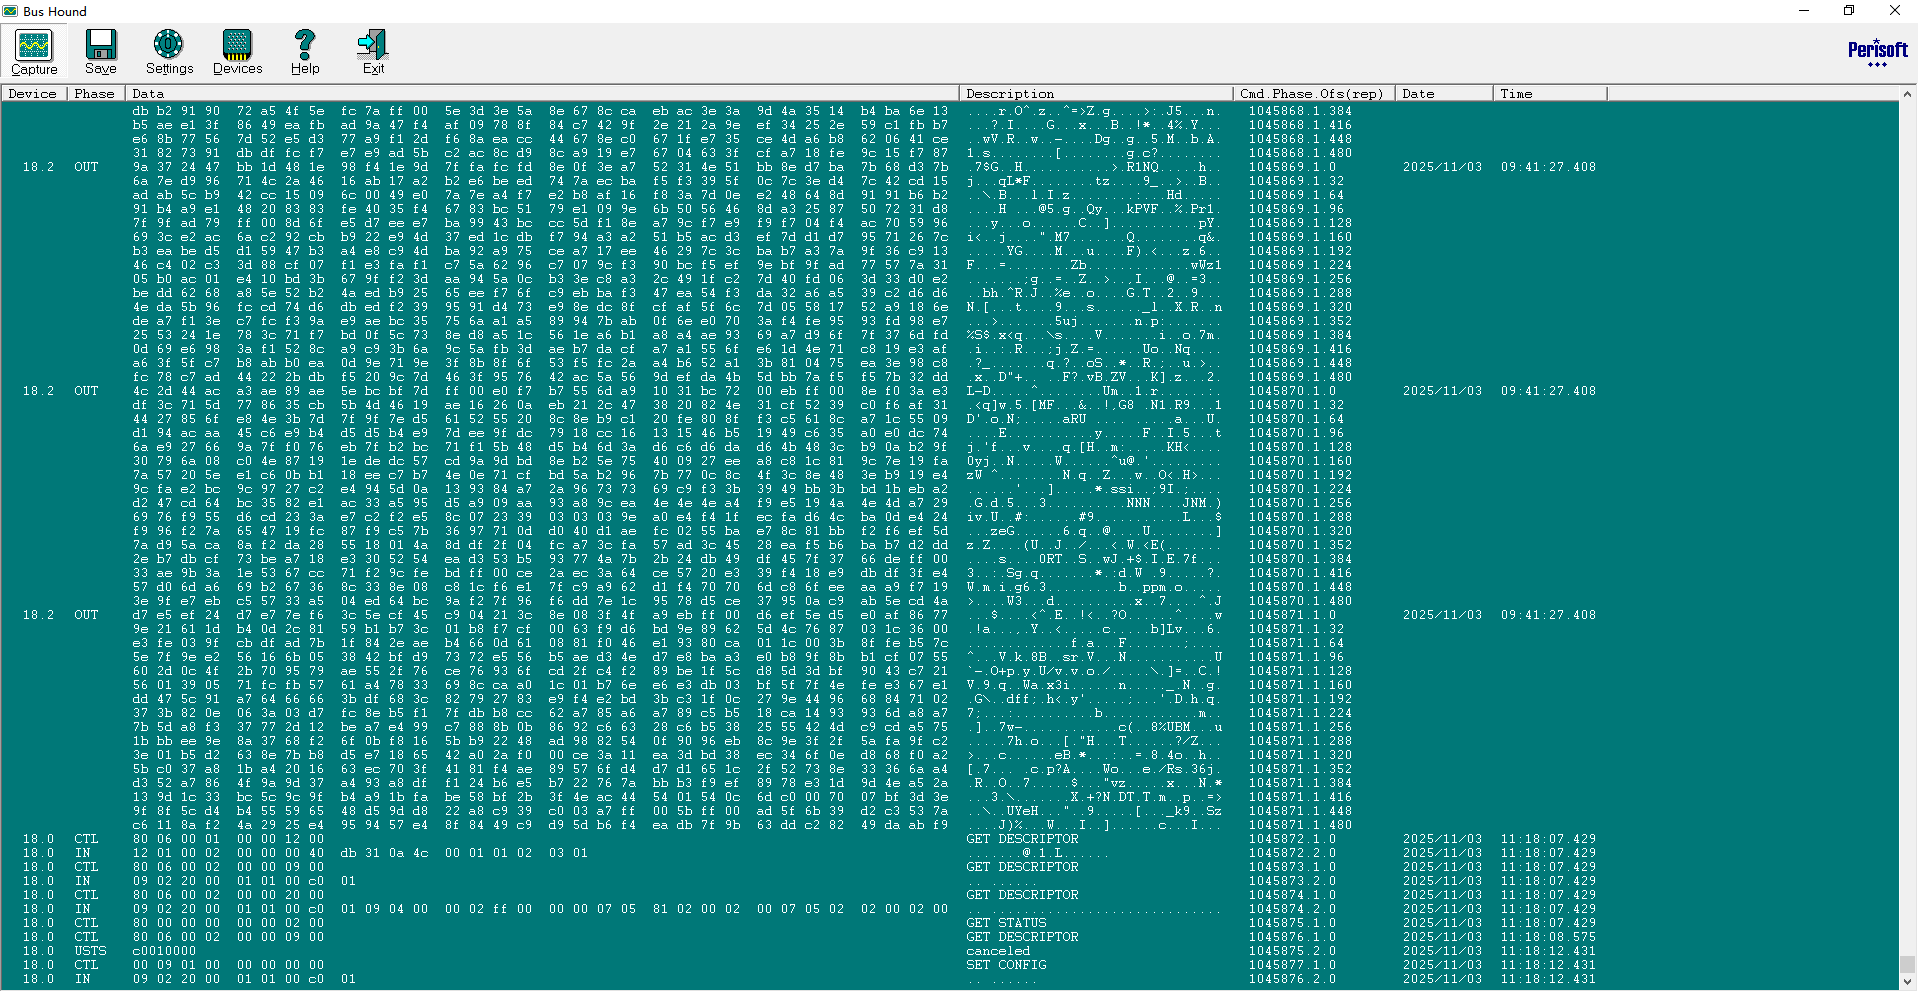The image size is (1918, 992).
Task: Select the SET CONFIG description row
Action: click(1006, 965)
